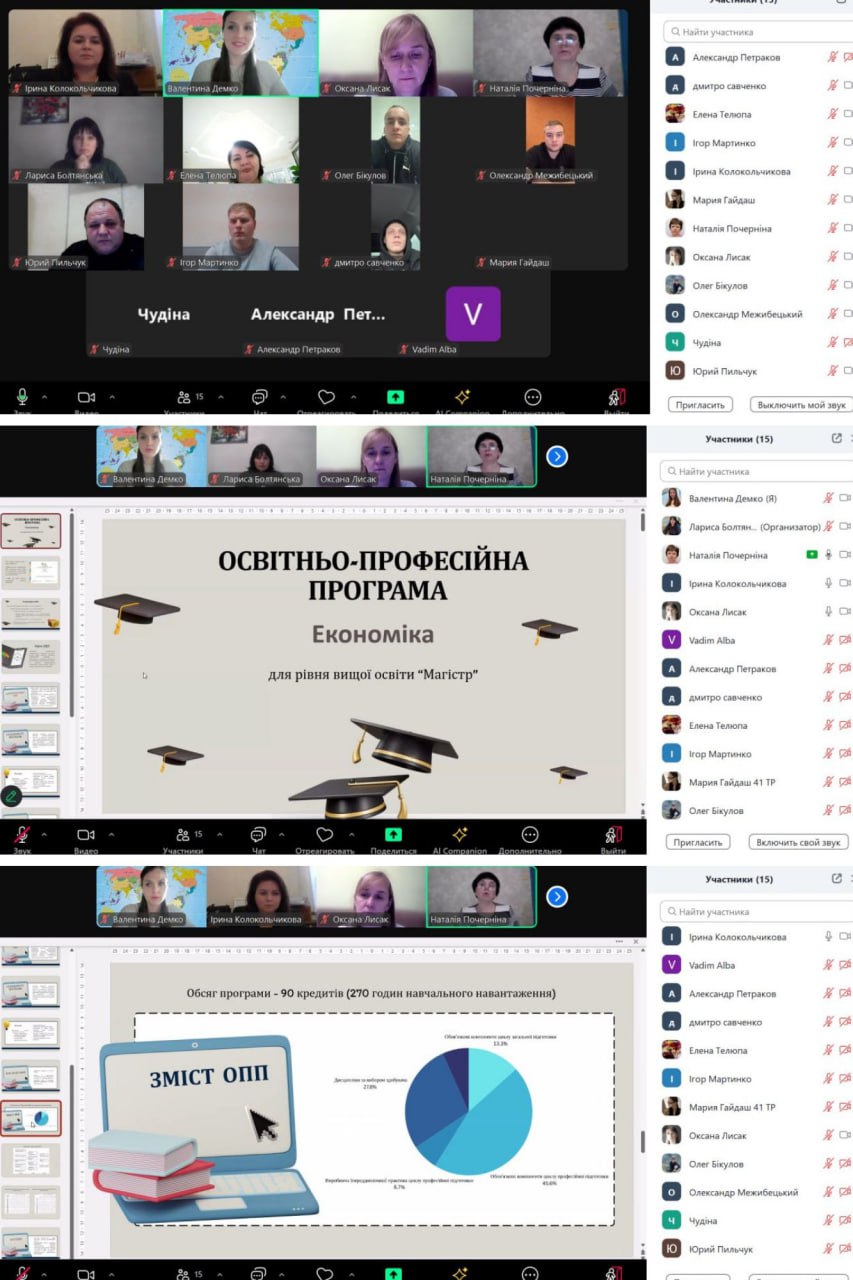This screenshot has width=853, height=1280.
Task: Toggle Ірина Колокольчикова's mic icon in ЗМІСТ ОПП window list
Action: coord(829,936)
